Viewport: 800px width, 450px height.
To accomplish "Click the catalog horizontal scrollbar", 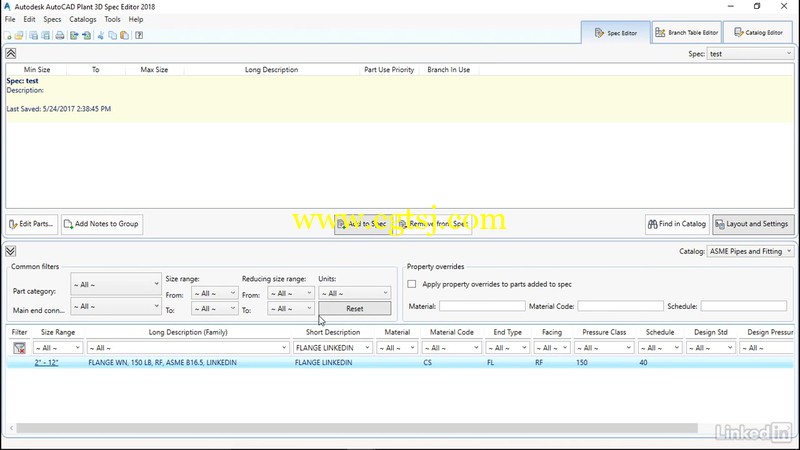I will point(357,428).
